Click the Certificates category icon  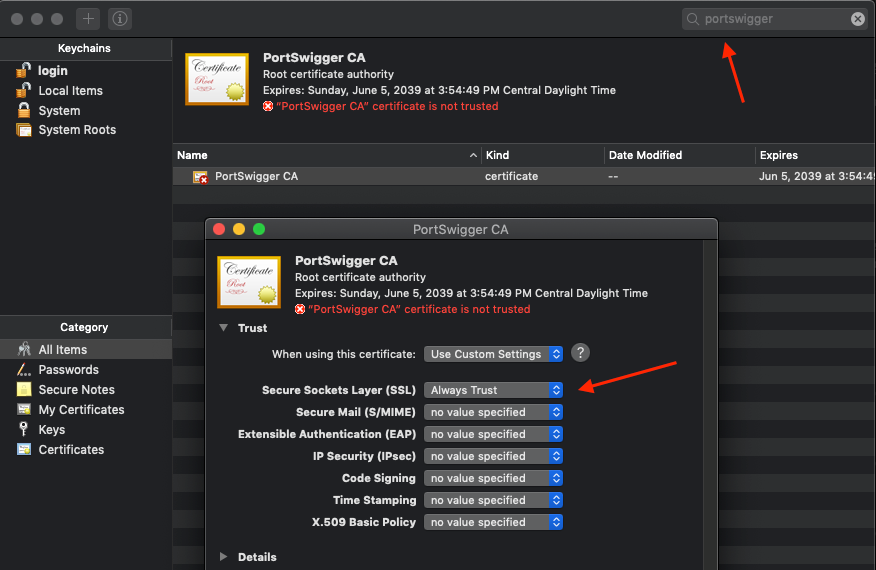[x=24, y=449]
